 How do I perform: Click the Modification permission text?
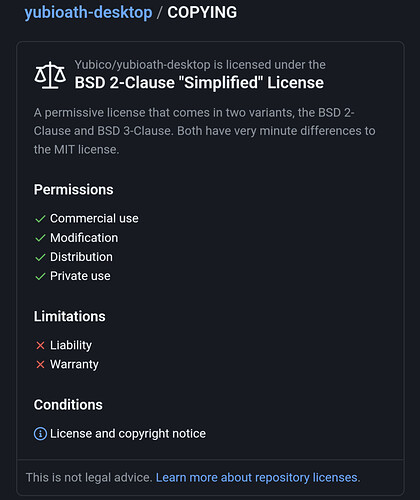coord(84,238)
